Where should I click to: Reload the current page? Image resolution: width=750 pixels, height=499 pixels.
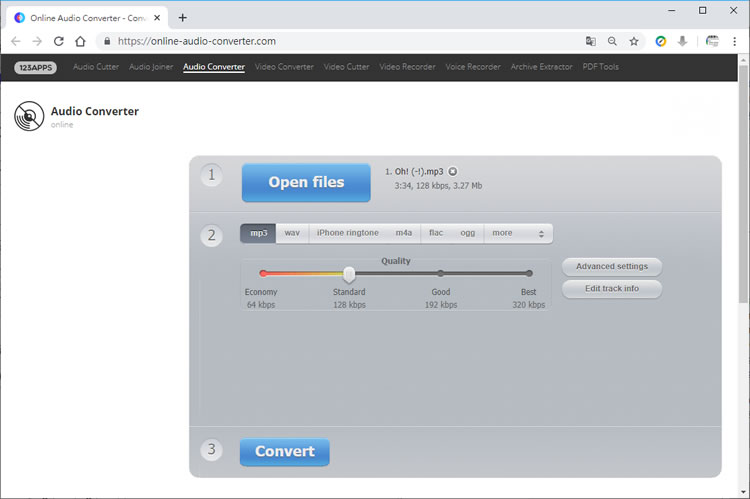click(x=59, y=41)
